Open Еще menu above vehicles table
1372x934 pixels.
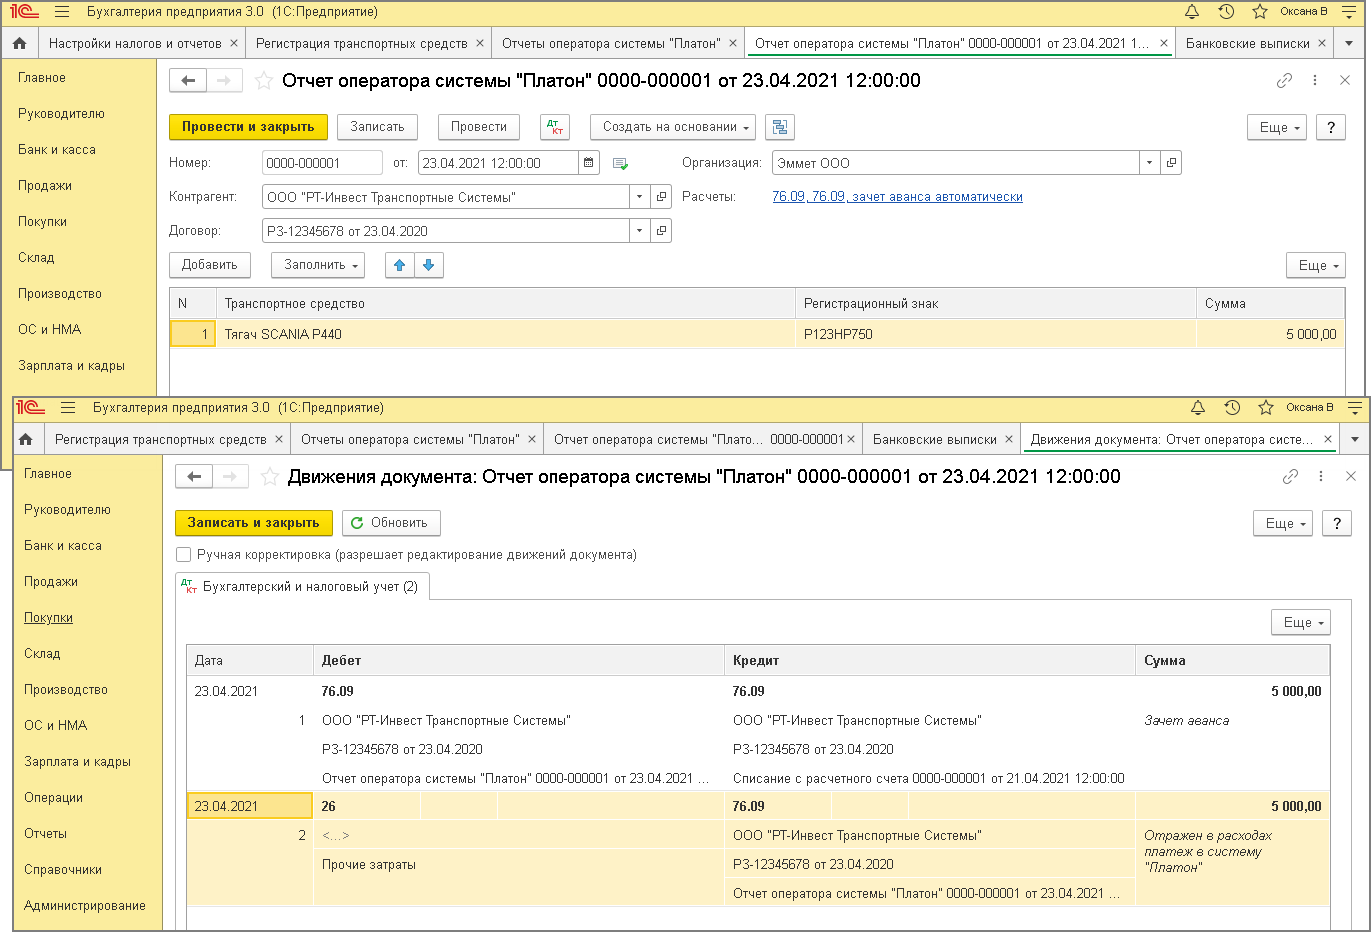[x=1316, y=265]
